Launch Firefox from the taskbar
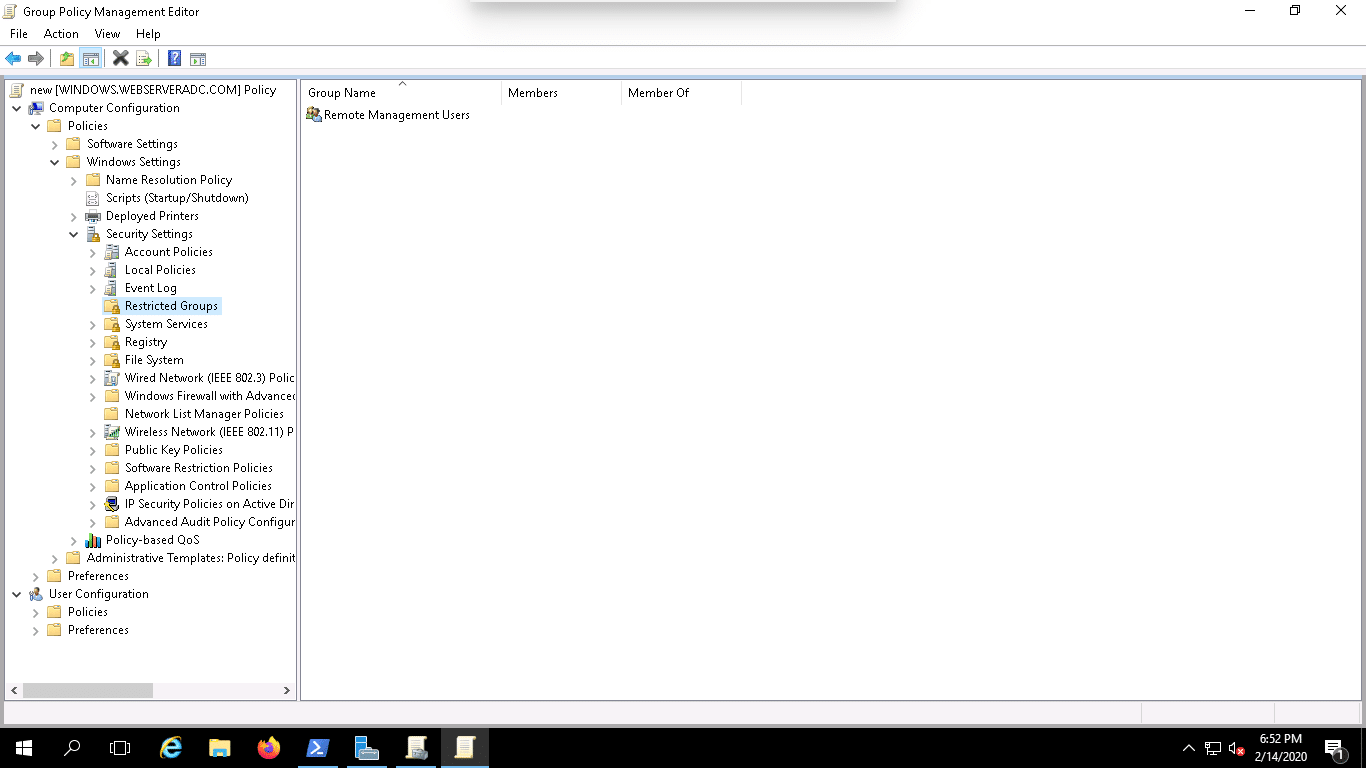1366x768 pixels. point(268,748)
